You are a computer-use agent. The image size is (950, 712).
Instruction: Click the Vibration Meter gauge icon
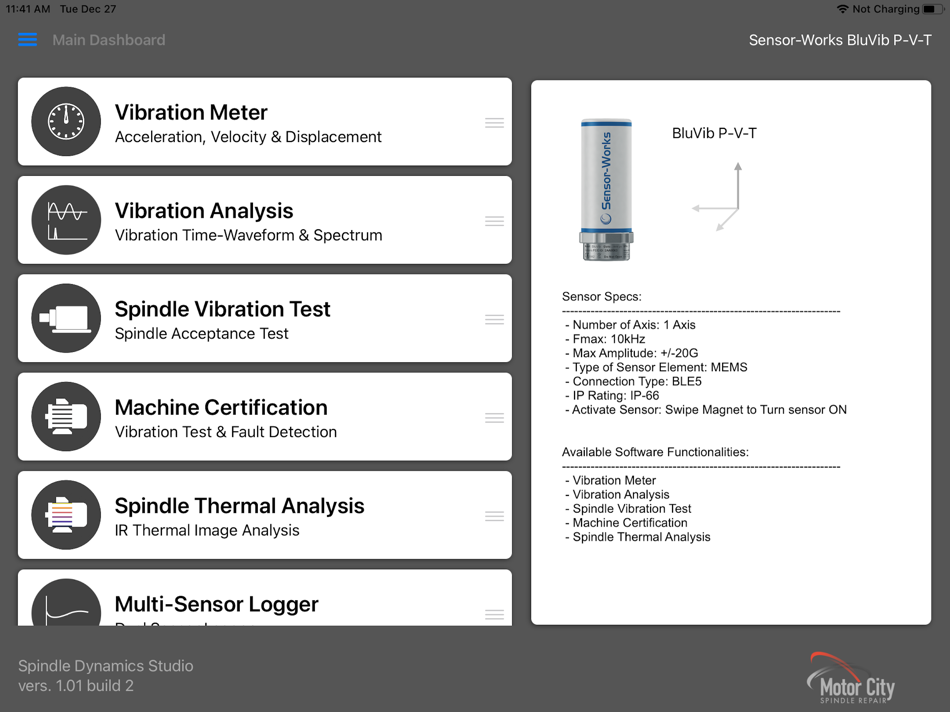pos(66,122)
